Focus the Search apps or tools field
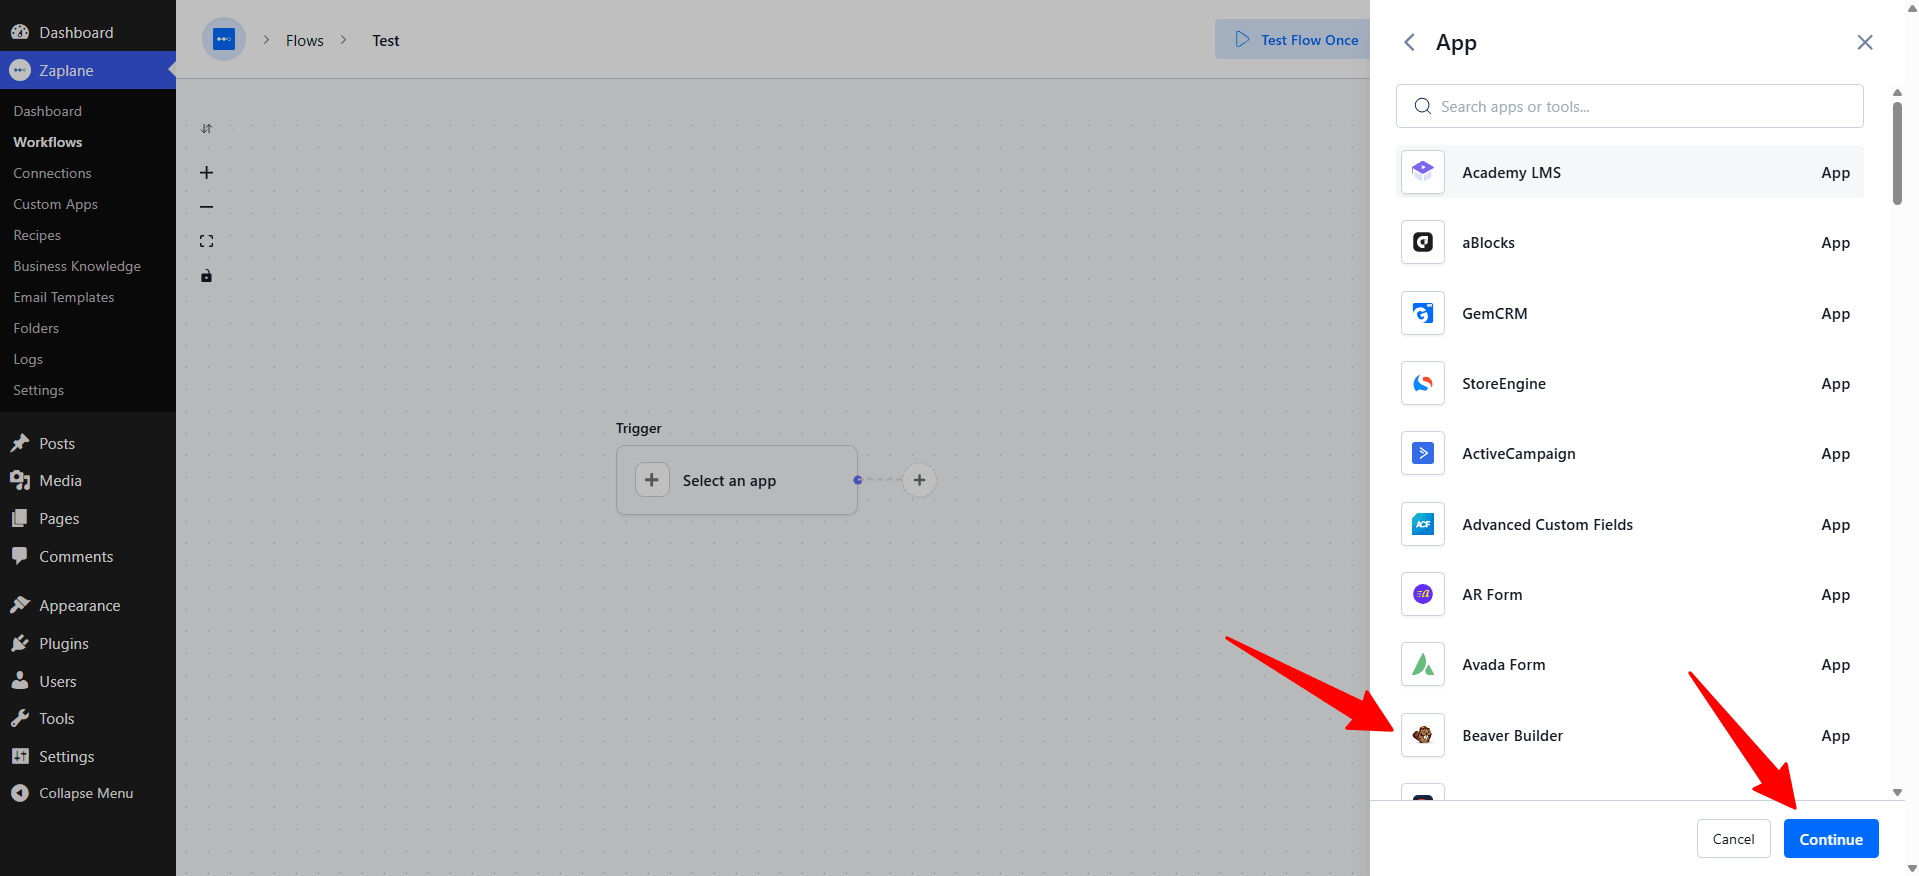 pos(1630,106)
